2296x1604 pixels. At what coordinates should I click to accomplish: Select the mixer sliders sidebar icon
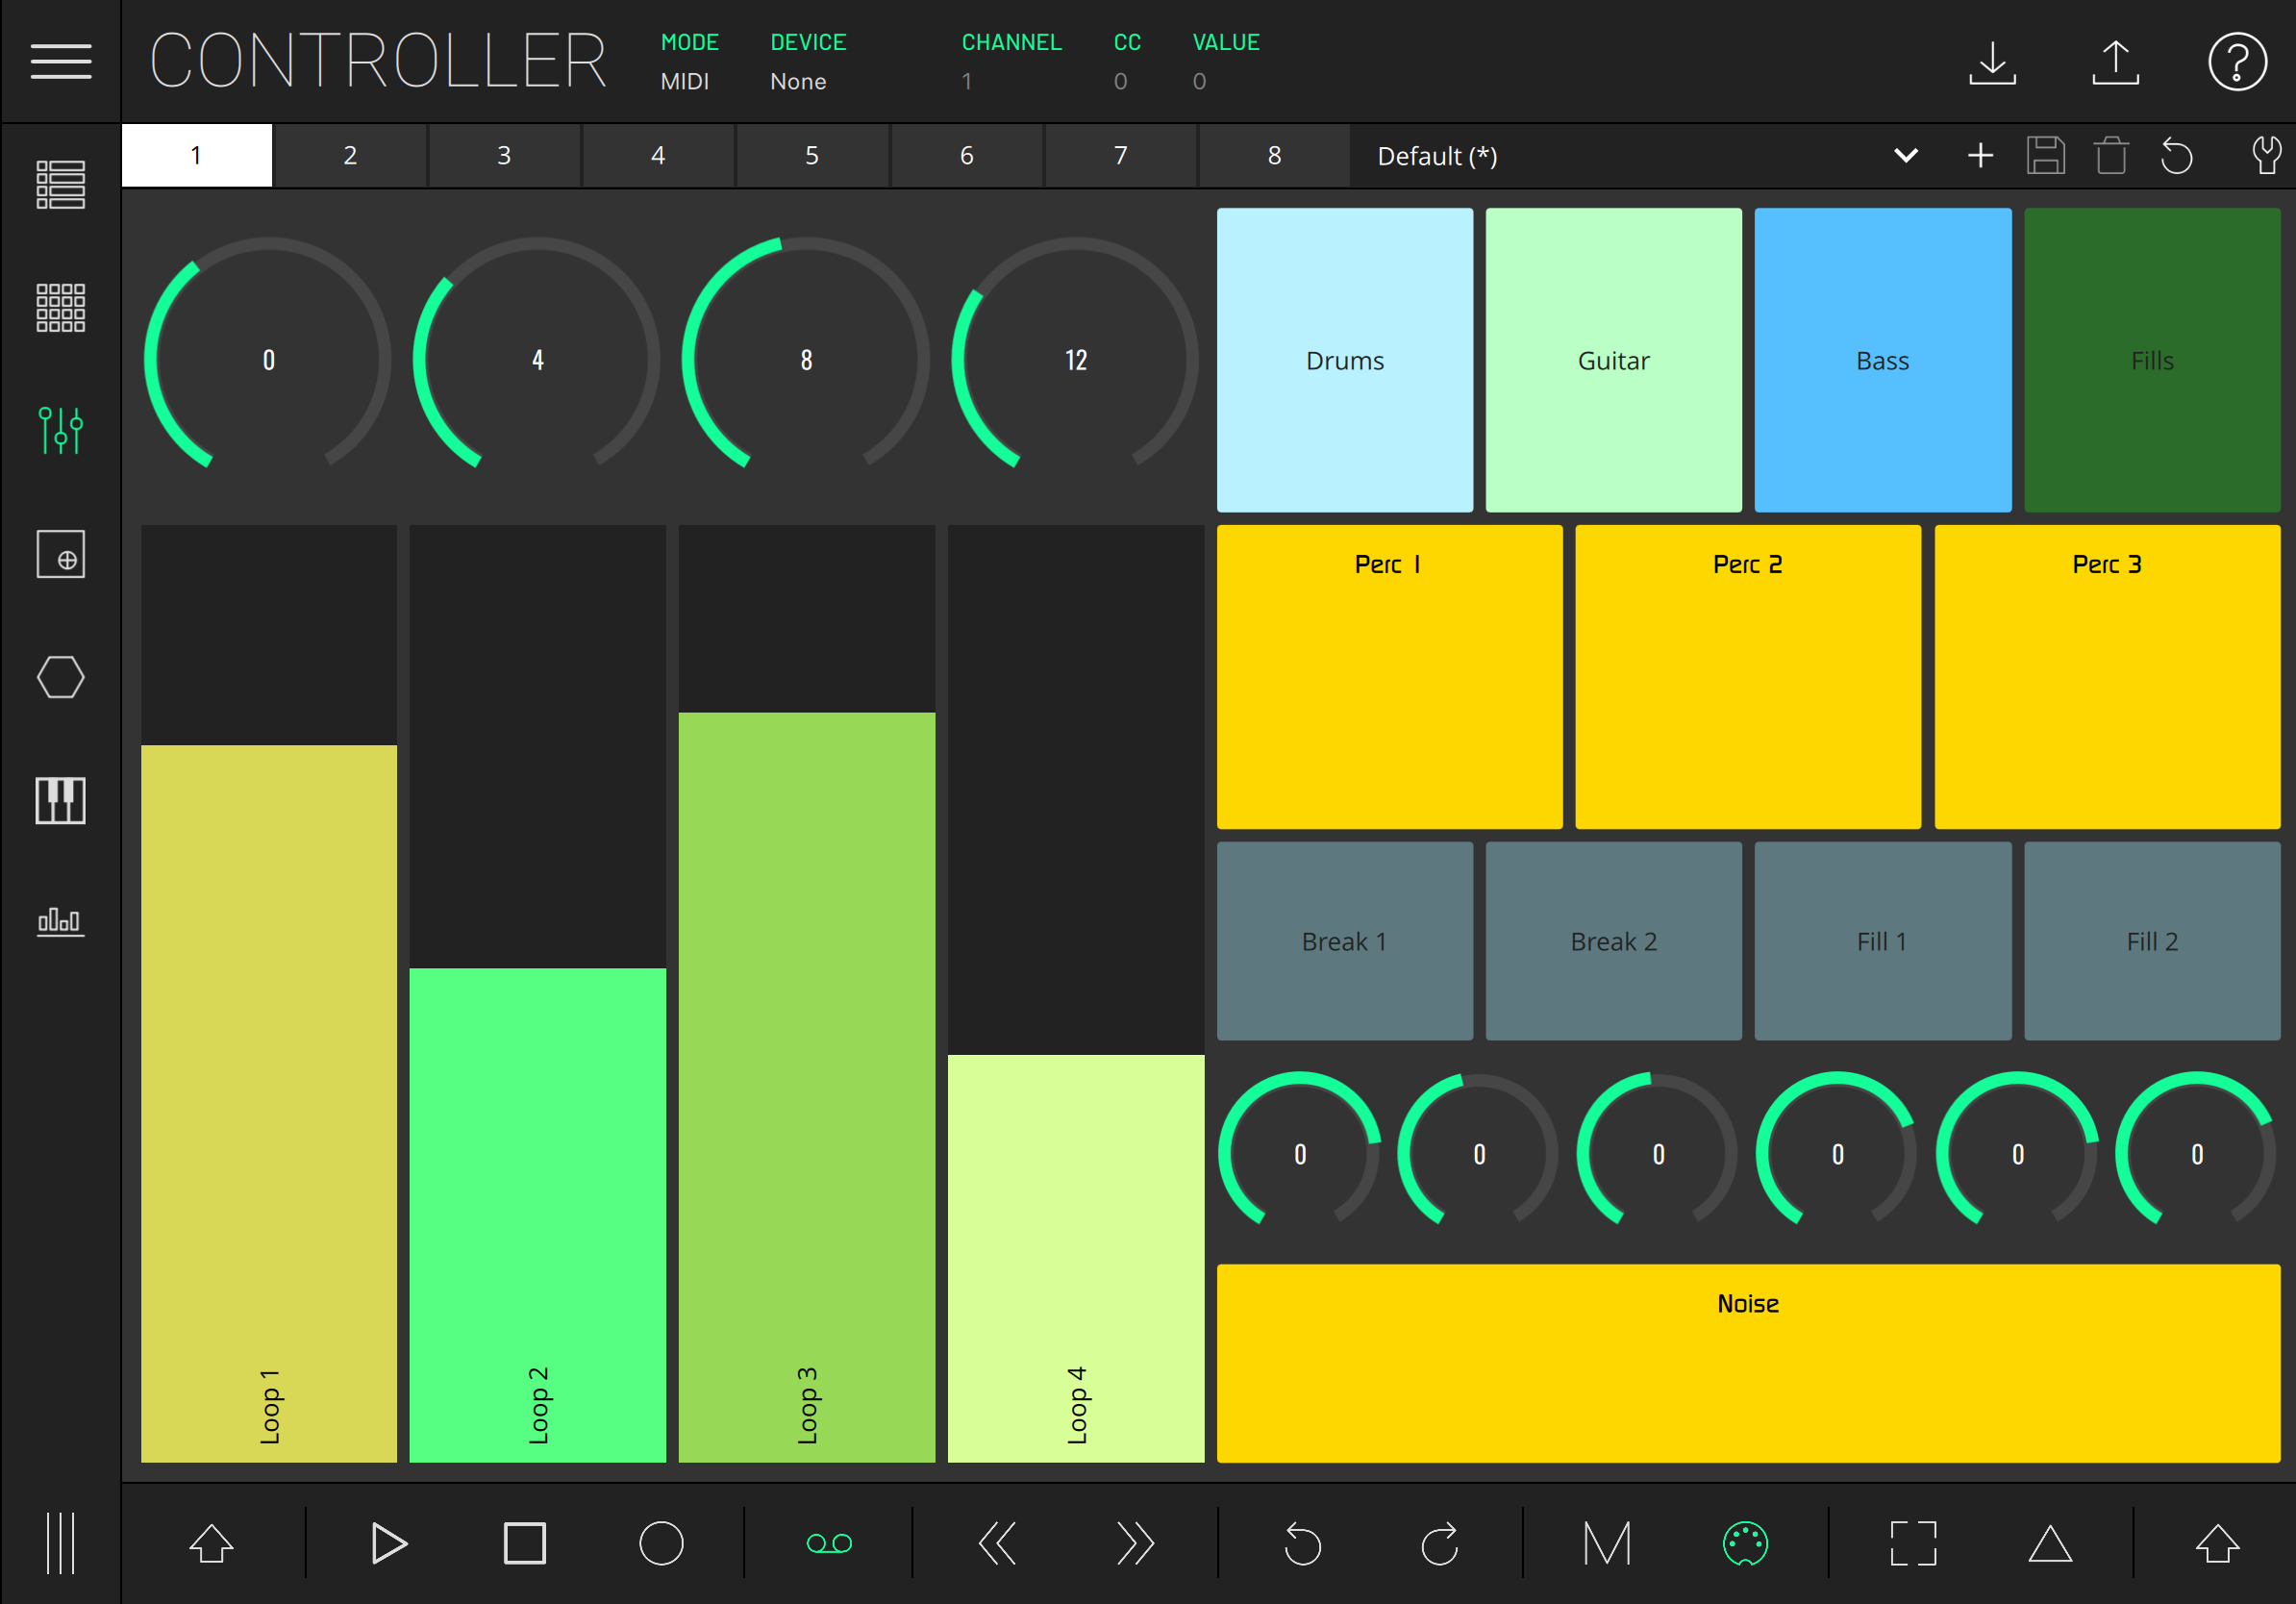[60, 430]
